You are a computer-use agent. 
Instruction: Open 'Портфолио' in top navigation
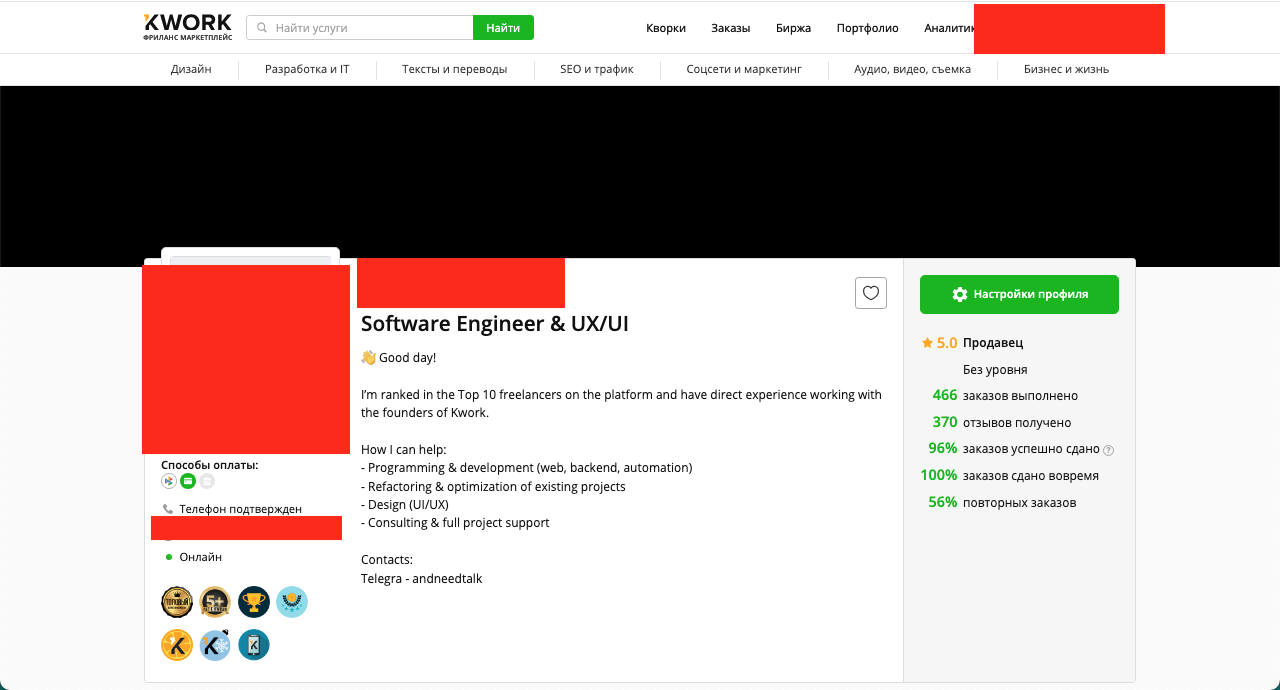click(867, 28)
